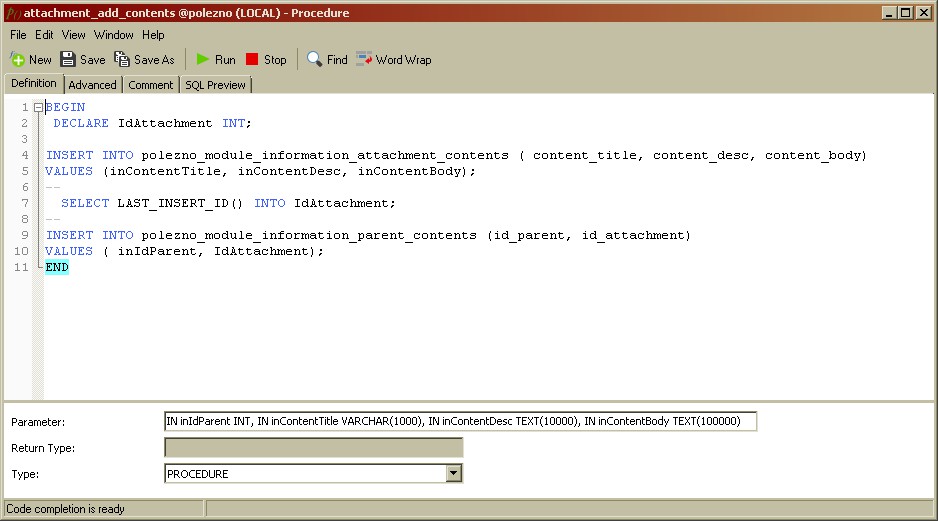938x521 pixels.
Task: Switch to the Comment tab
Action: pyautogui.click(x=151, y=85)
